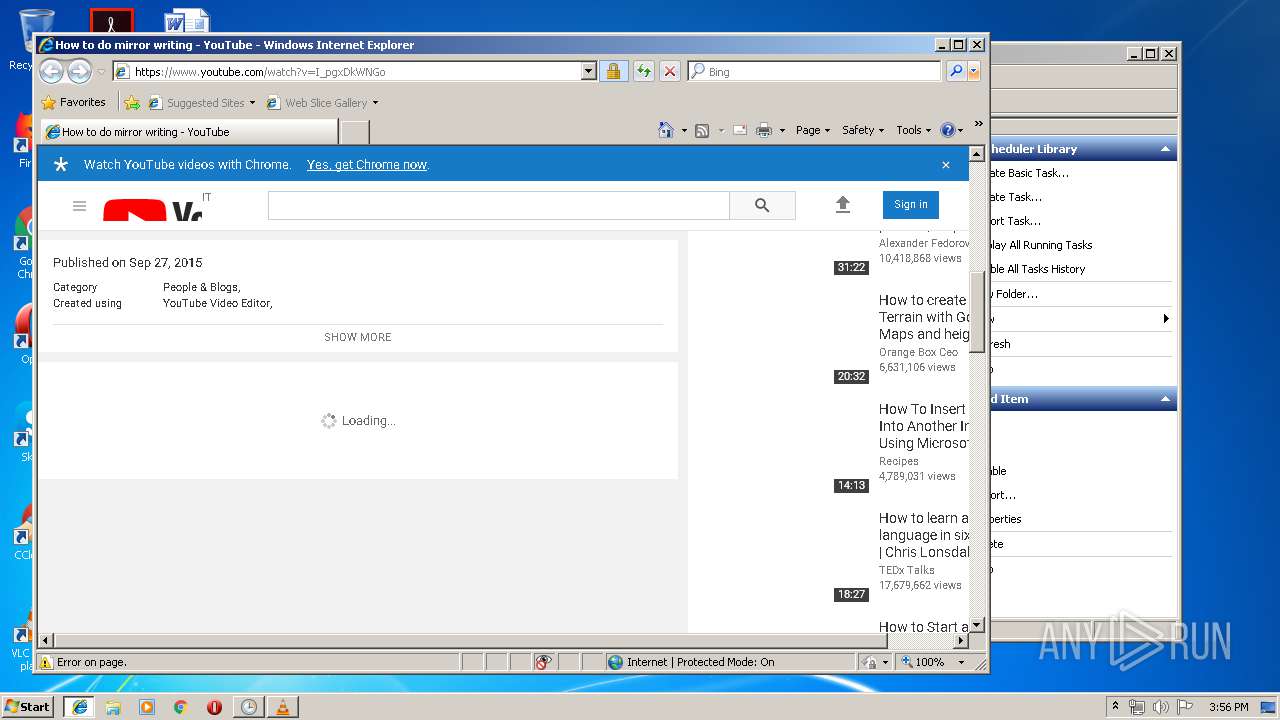1280x720 pixels.
Task: Open the Help question mark icon
Action: (x=948, y=130)
